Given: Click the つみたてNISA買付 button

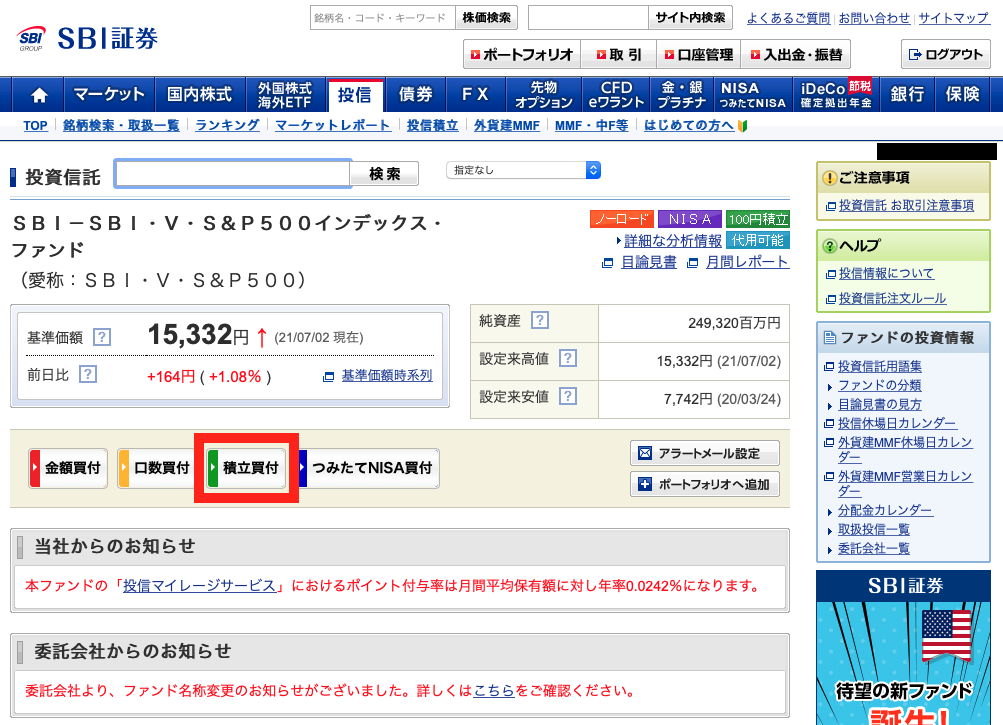Looking at the screenshot, I should (x=368, y=468).
